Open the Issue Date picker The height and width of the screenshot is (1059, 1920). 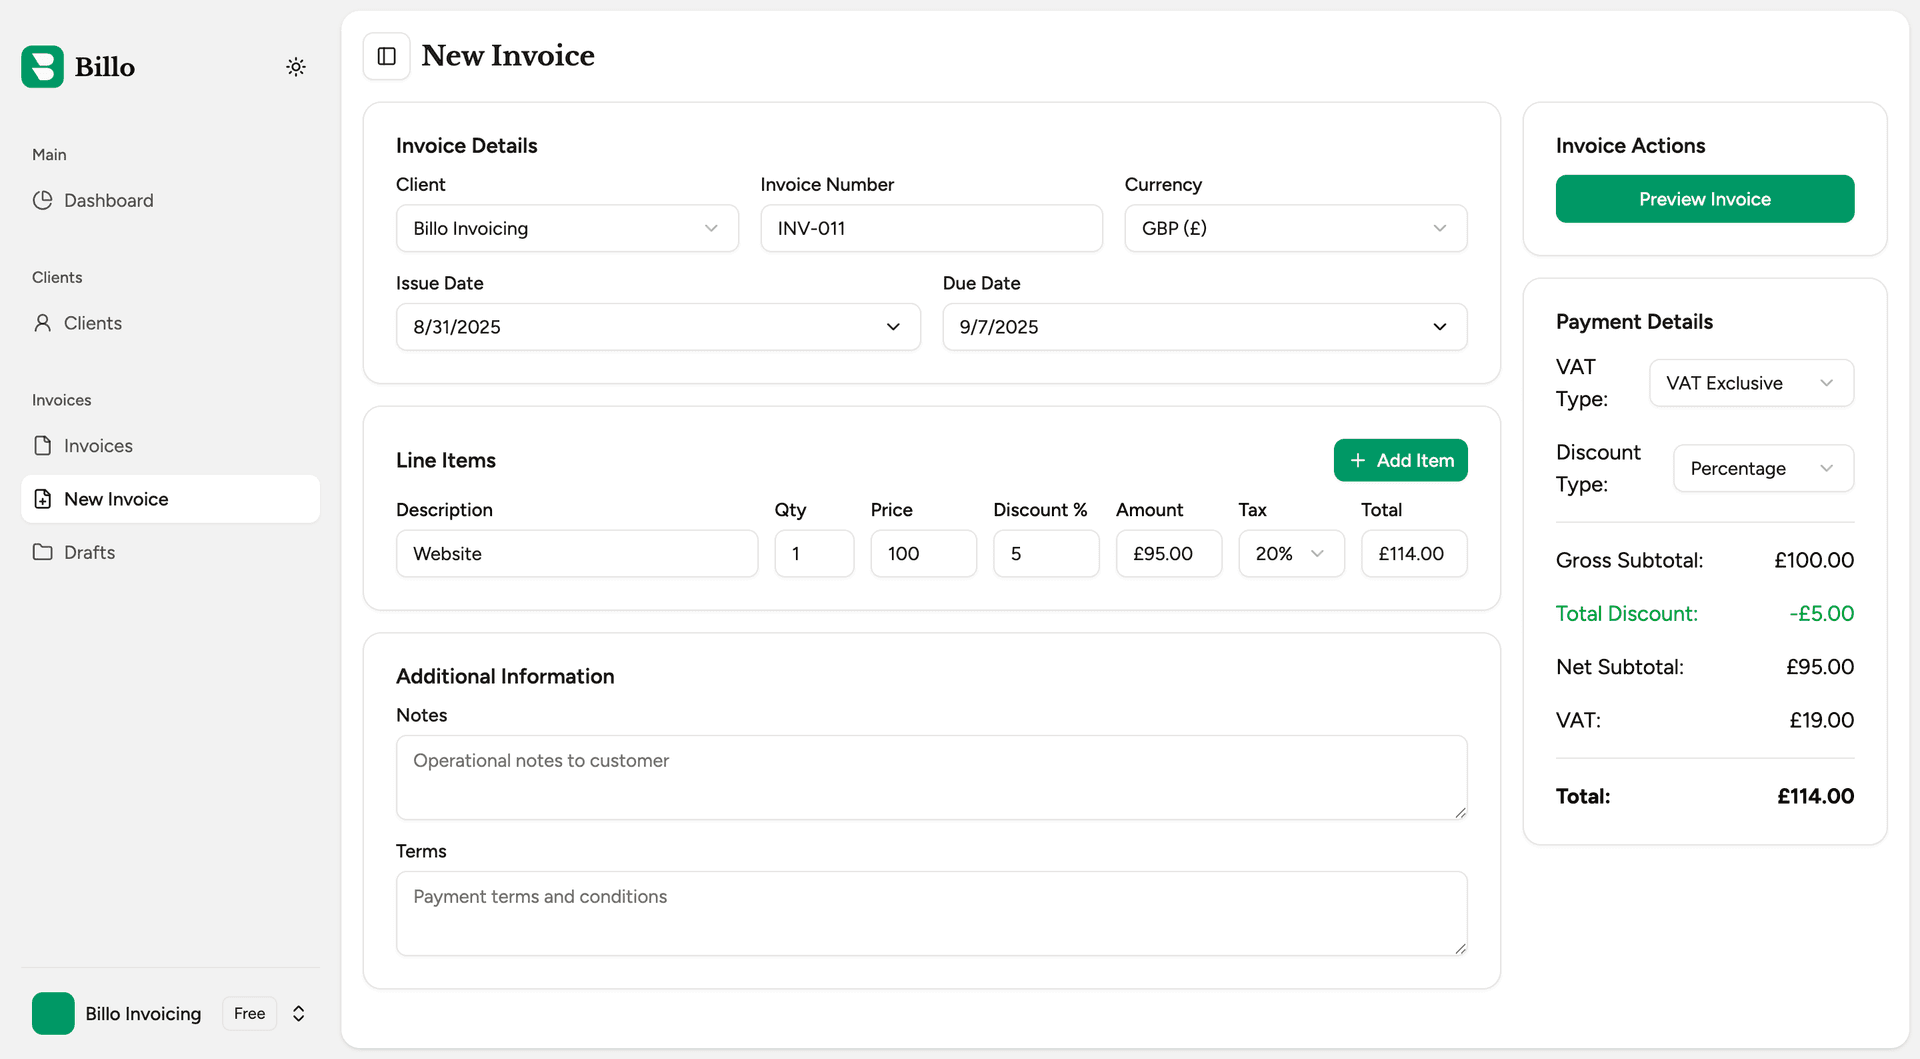coord(657,326)
